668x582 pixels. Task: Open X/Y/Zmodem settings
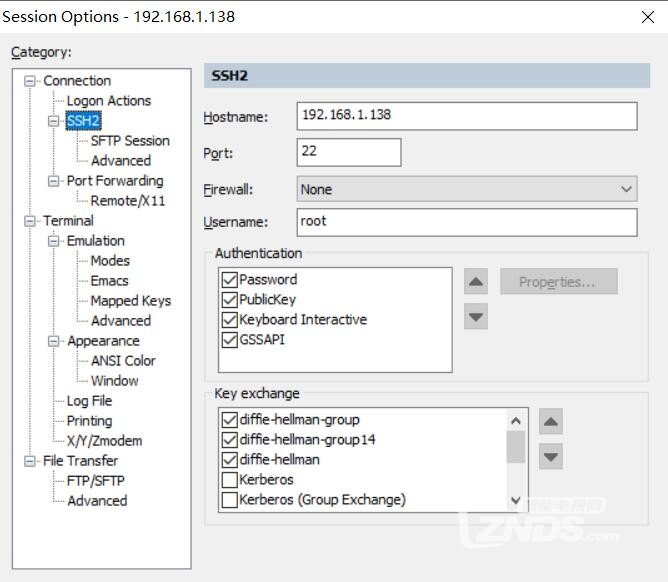104,441
